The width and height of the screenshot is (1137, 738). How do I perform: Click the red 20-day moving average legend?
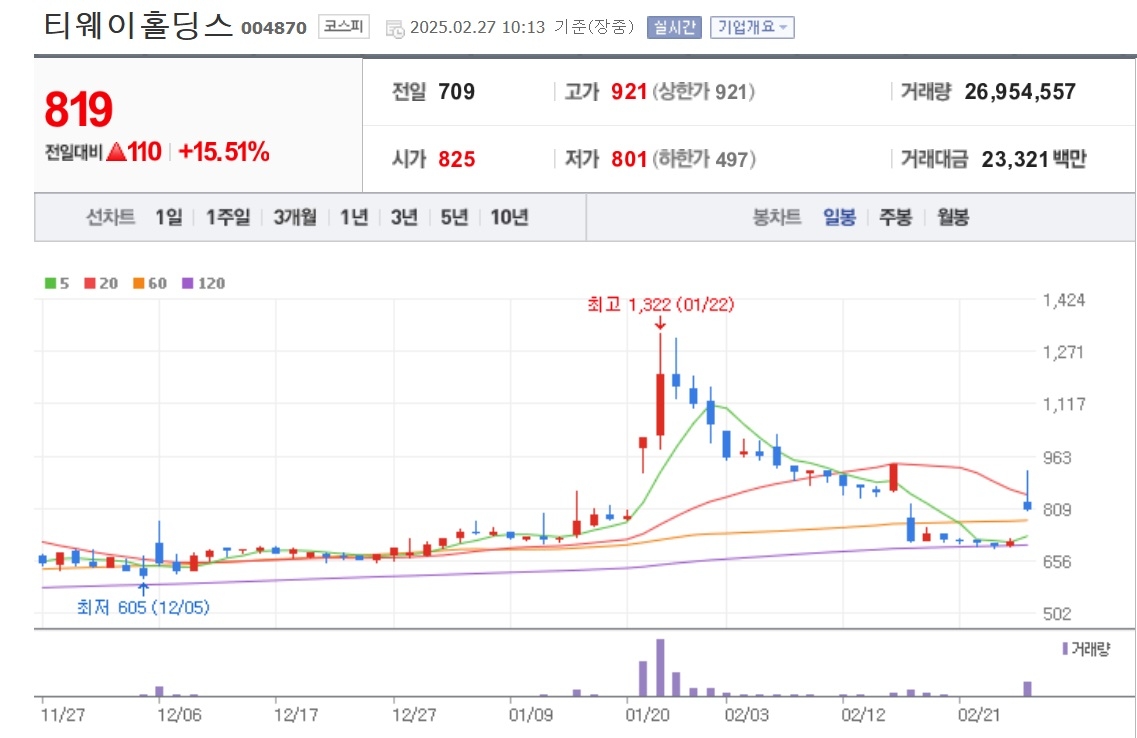[x=101, y=283]
